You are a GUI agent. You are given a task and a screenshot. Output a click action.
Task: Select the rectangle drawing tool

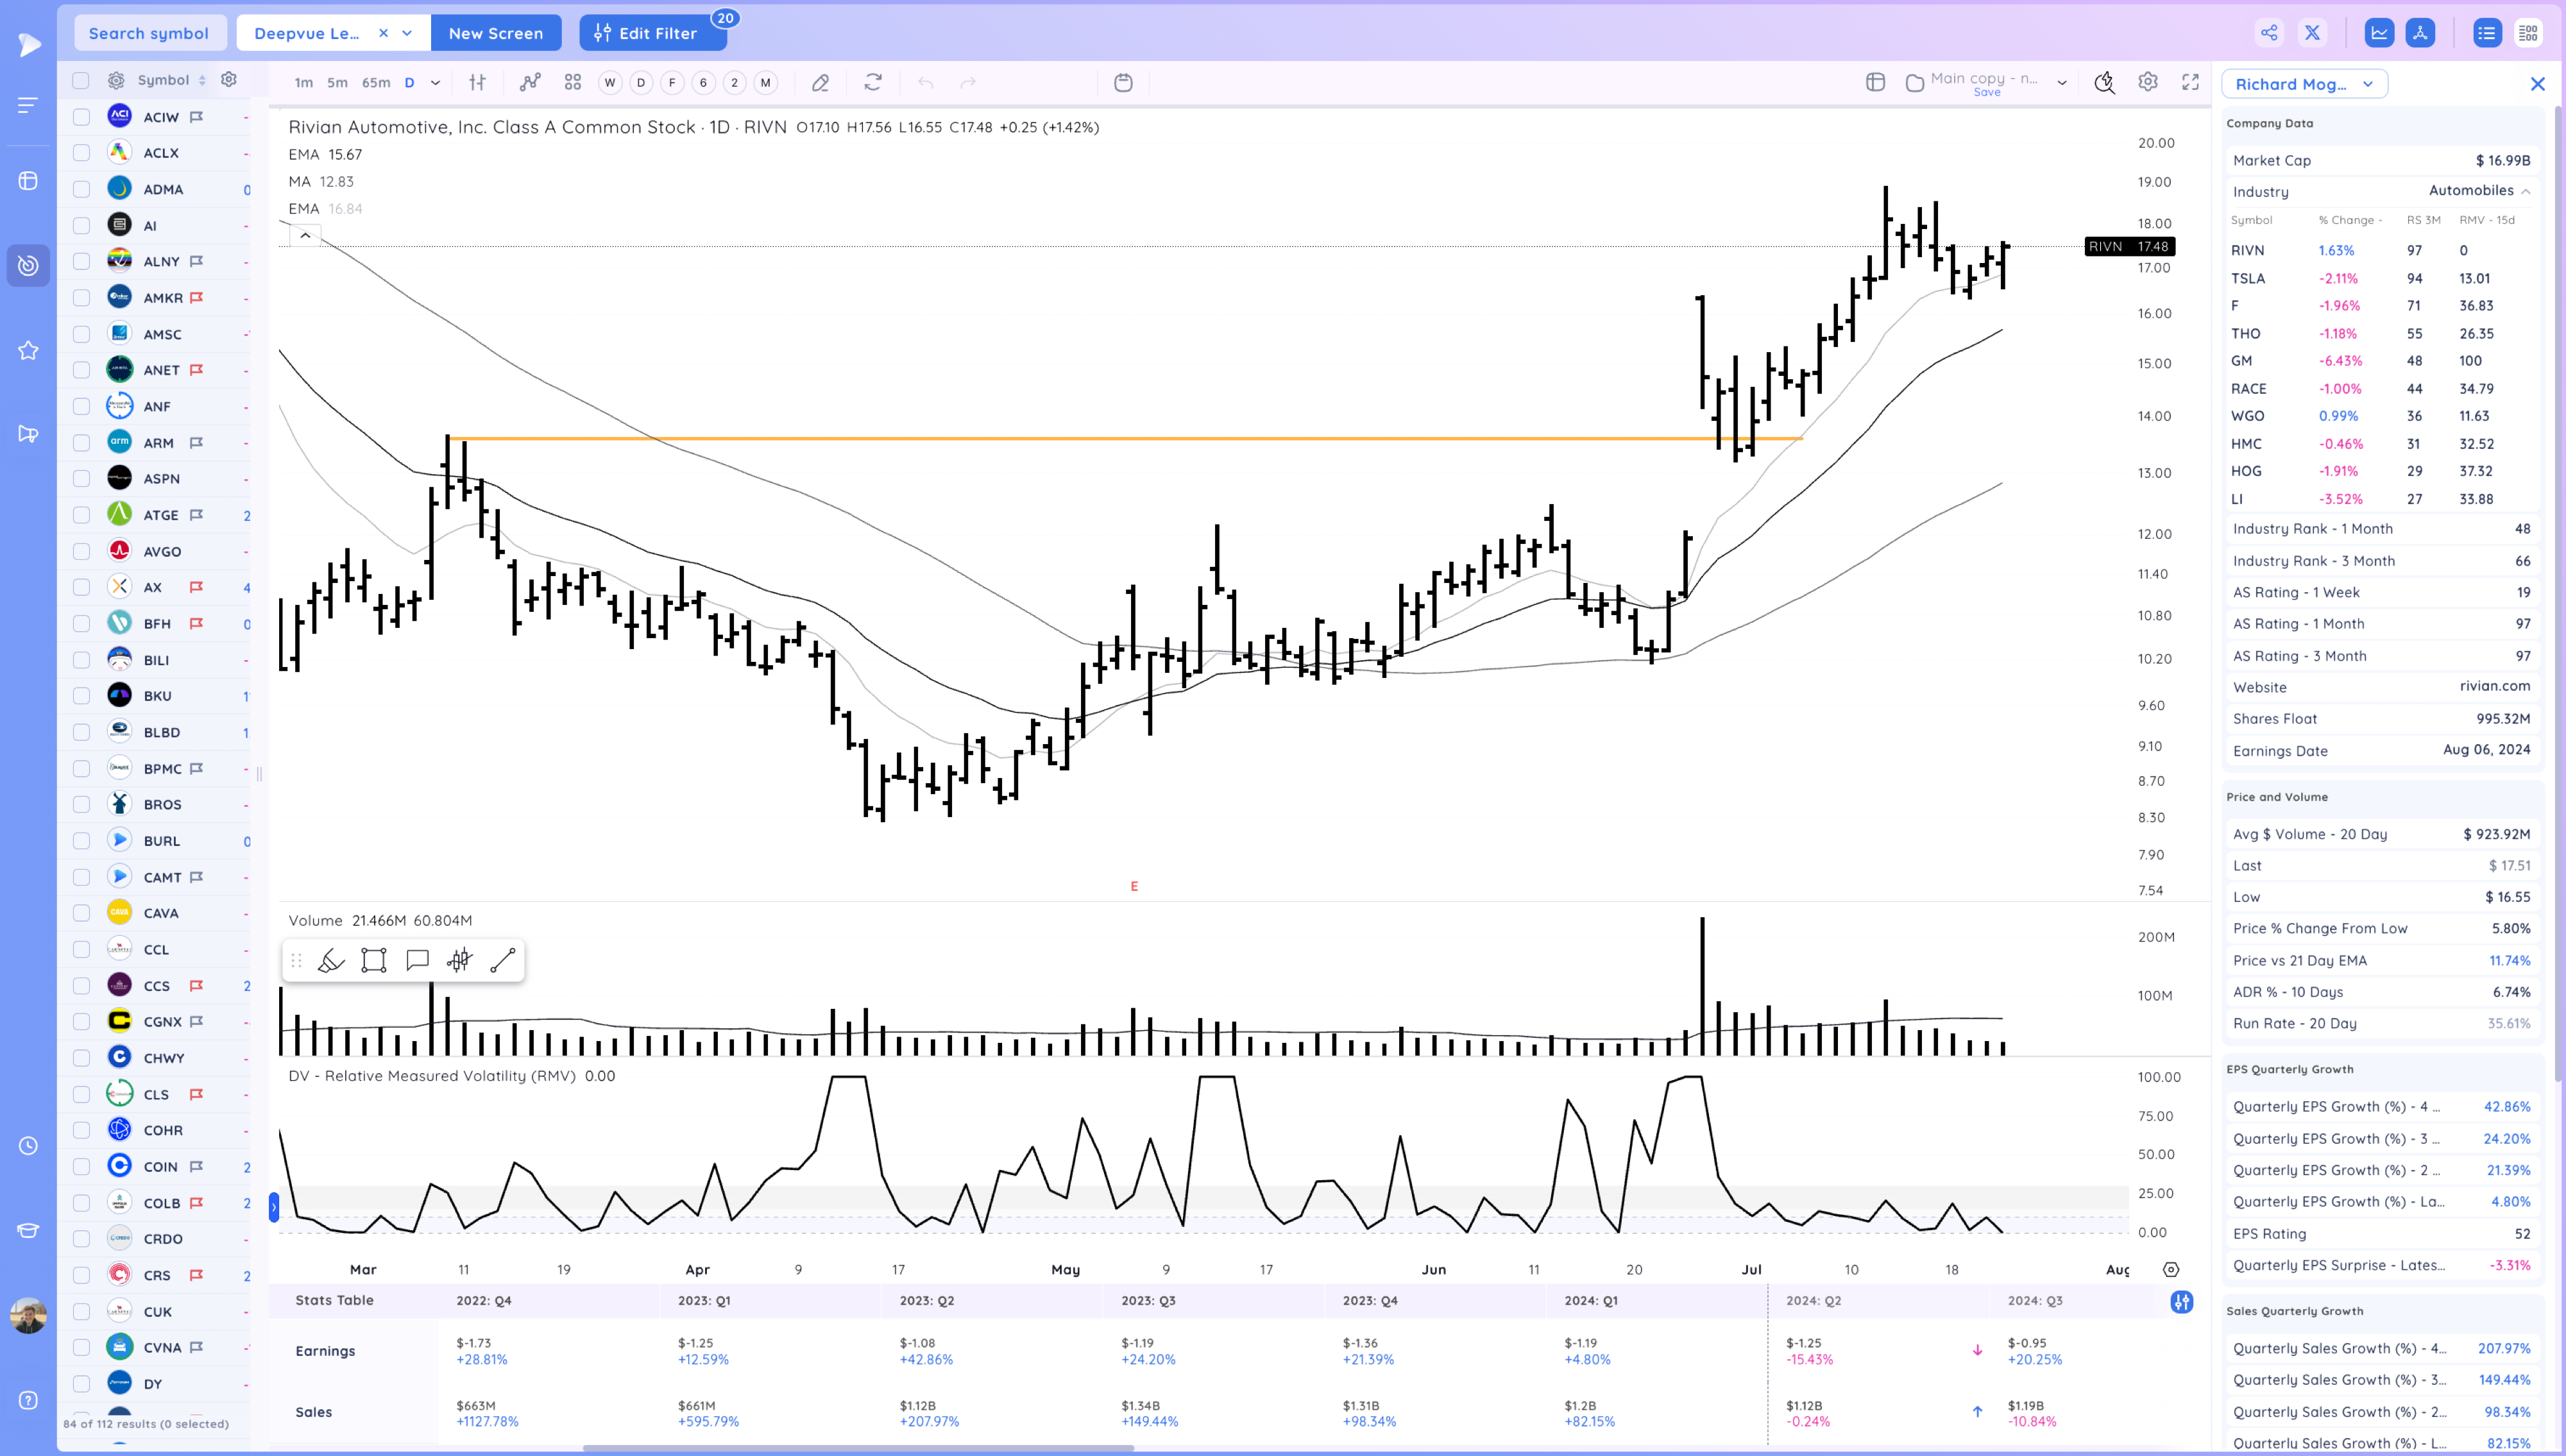[374, 960]
